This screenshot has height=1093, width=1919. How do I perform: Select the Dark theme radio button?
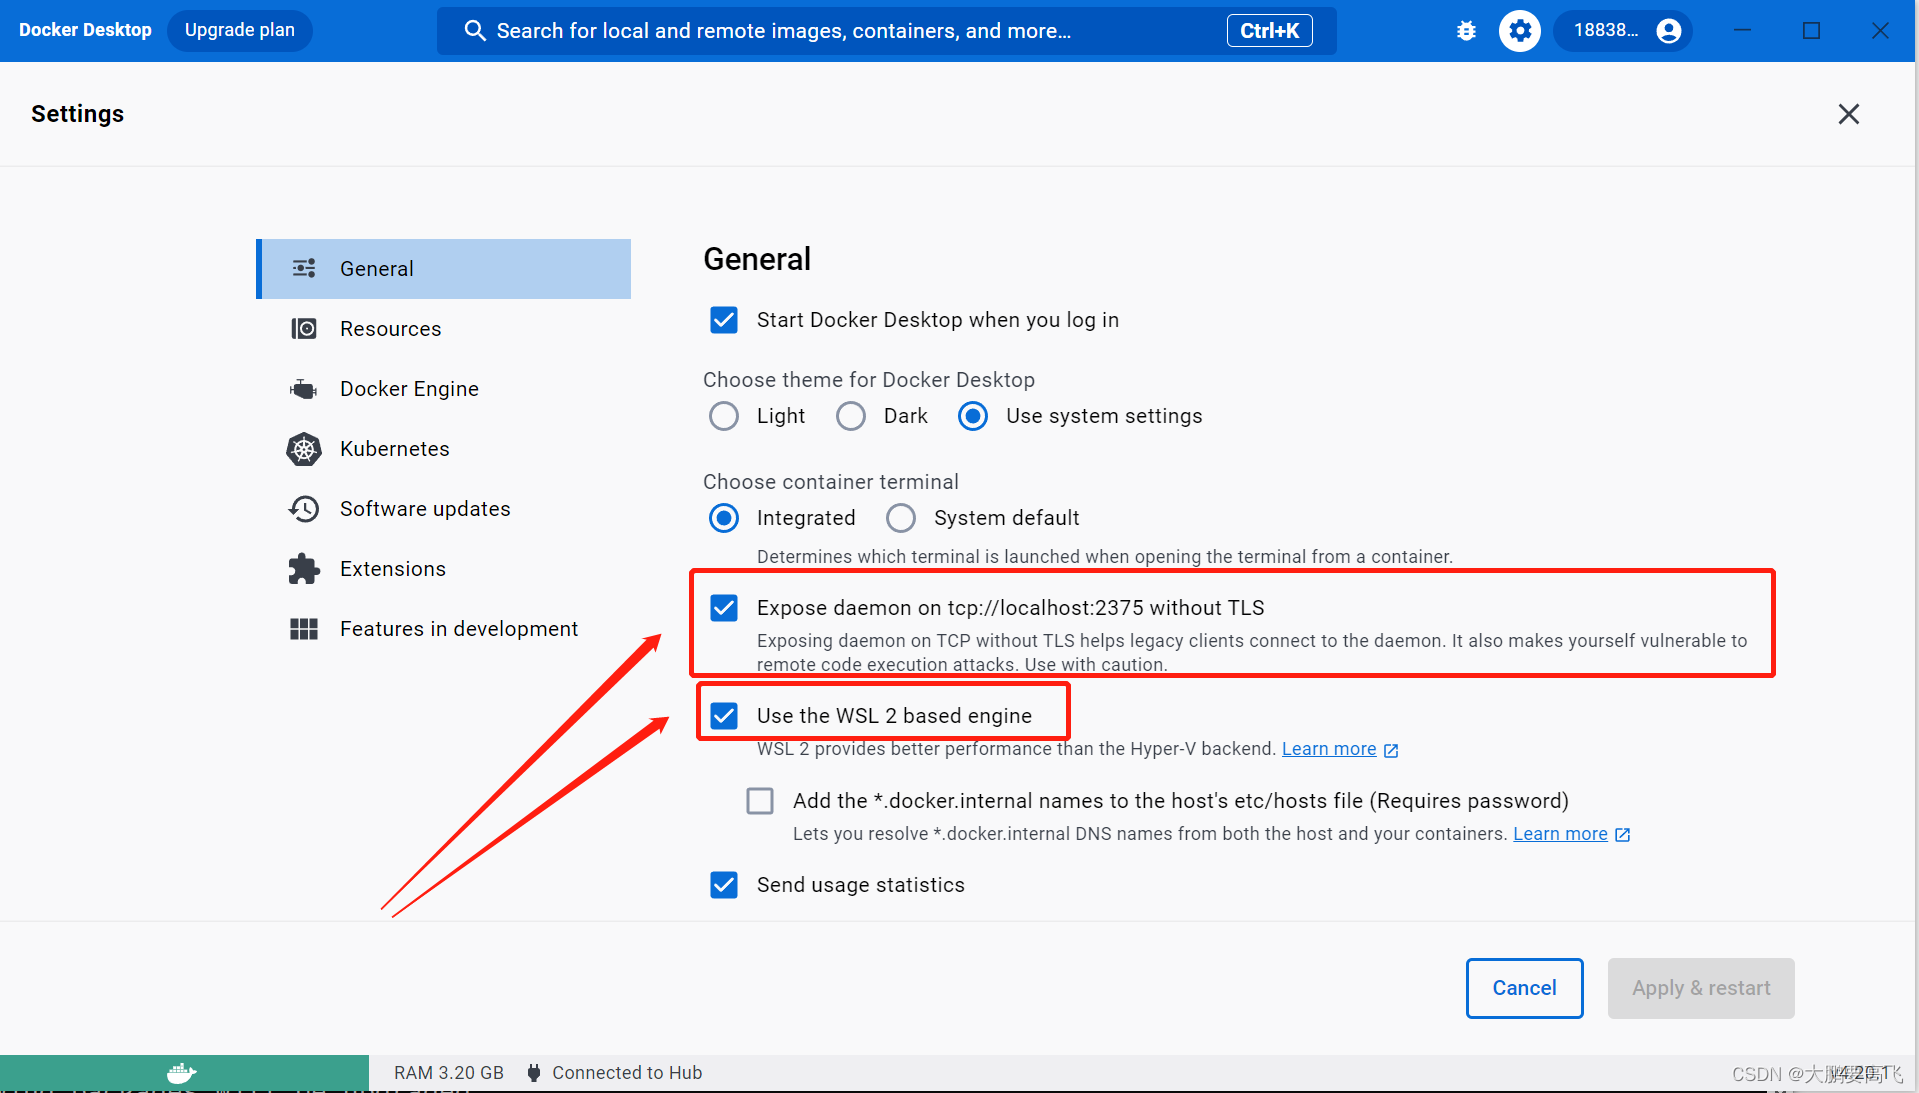[851, 416]
